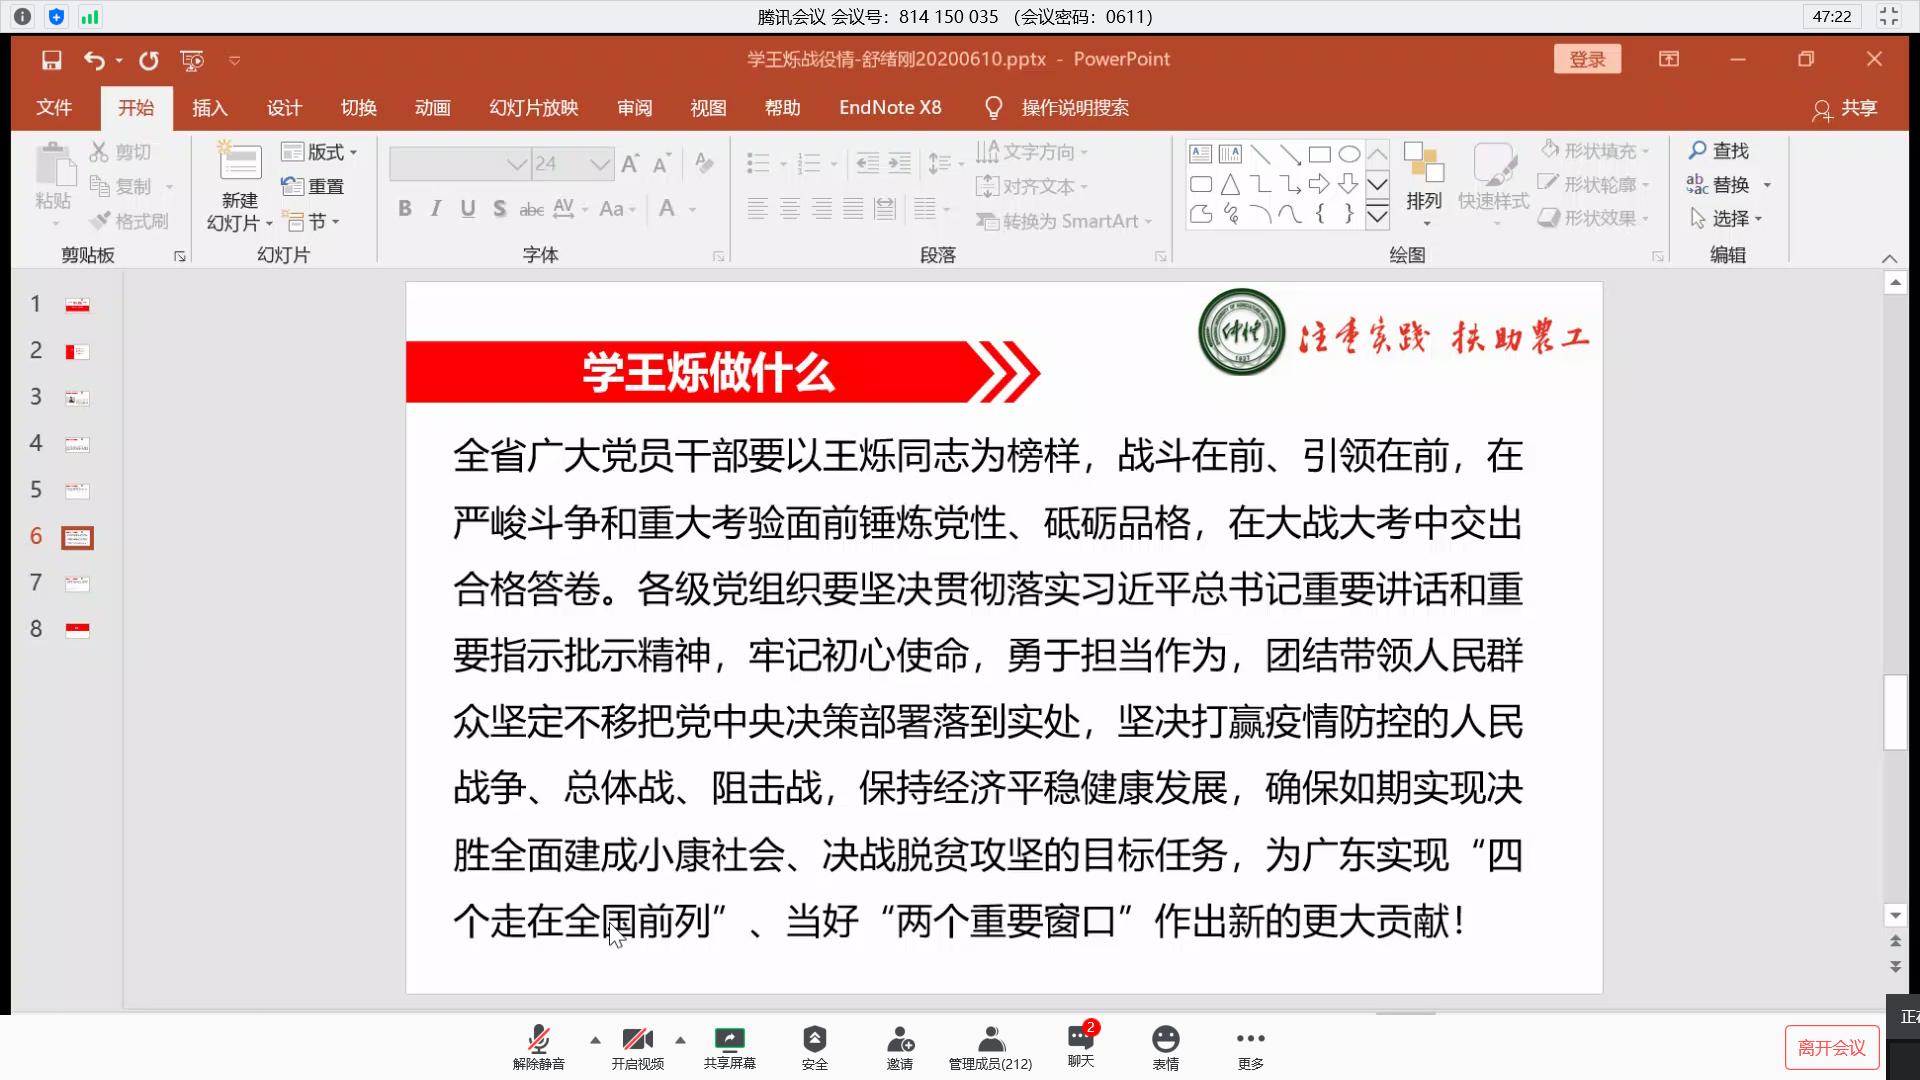Expand the font size dropdown
Viewport: 1920px width, 1080px height.
click(x=600, y=164)
